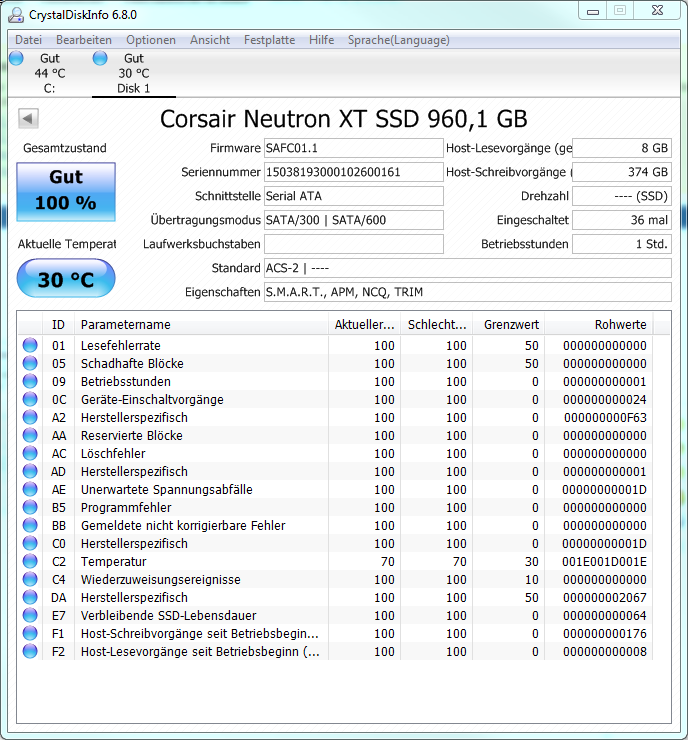Click the Seriennummer field
The width and height of the screenshot is (688, 740).
353,172
